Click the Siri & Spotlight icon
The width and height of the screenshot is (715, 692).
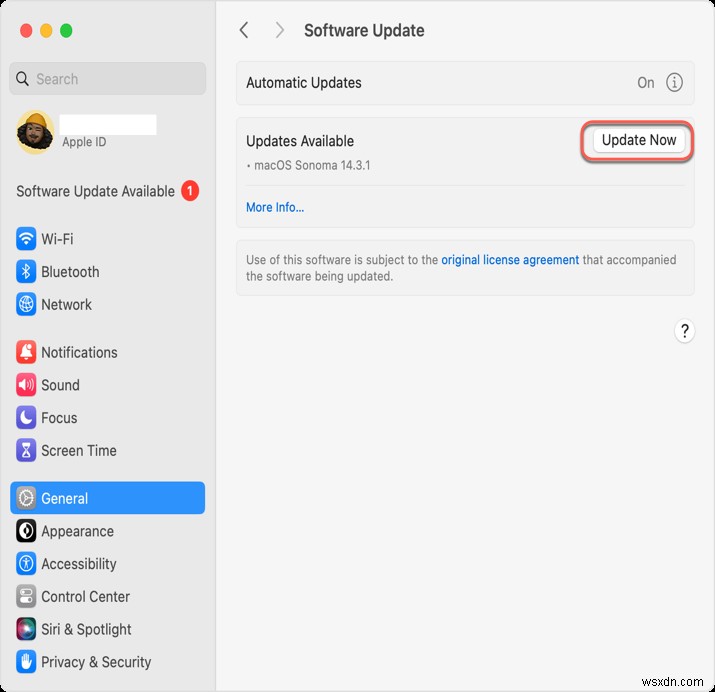26,629
